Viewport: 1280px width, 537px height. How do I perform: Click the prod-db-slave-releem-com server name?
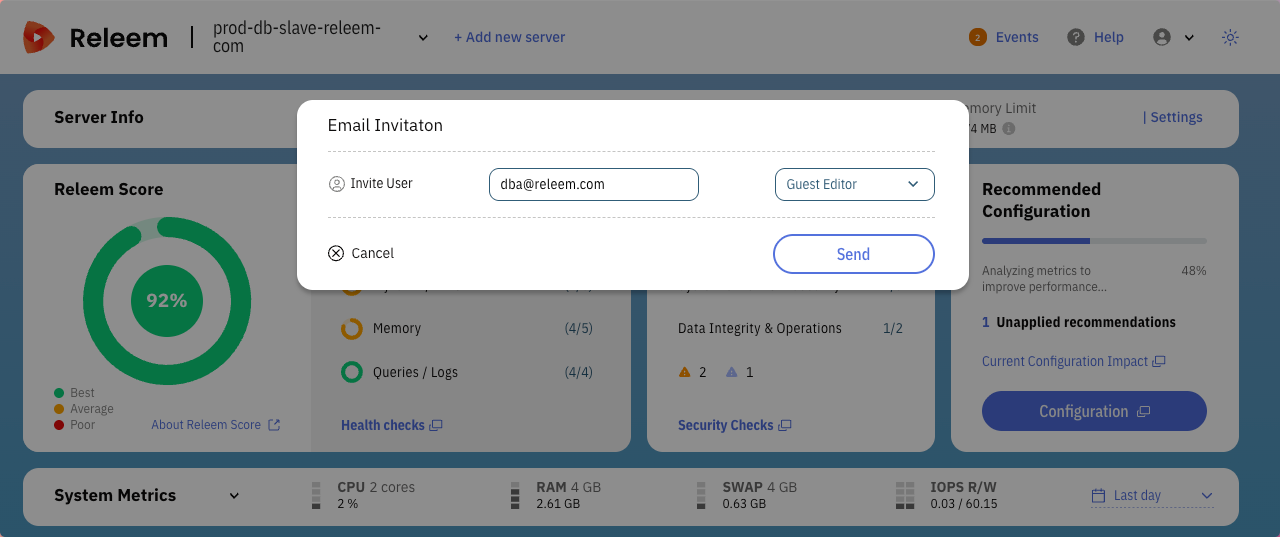(297, 37)
